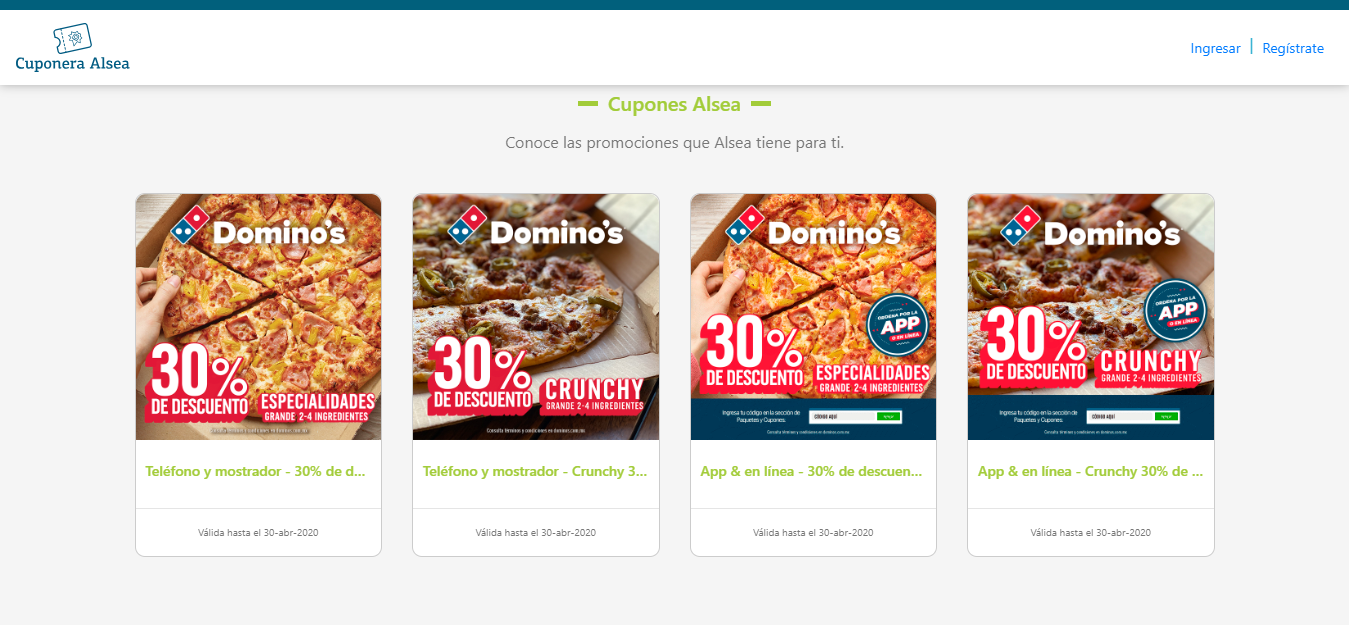1349x625 pixels.
Task: Click the Cupones Alsea heading
Action: pyautogui.click(x=674, y=104)
